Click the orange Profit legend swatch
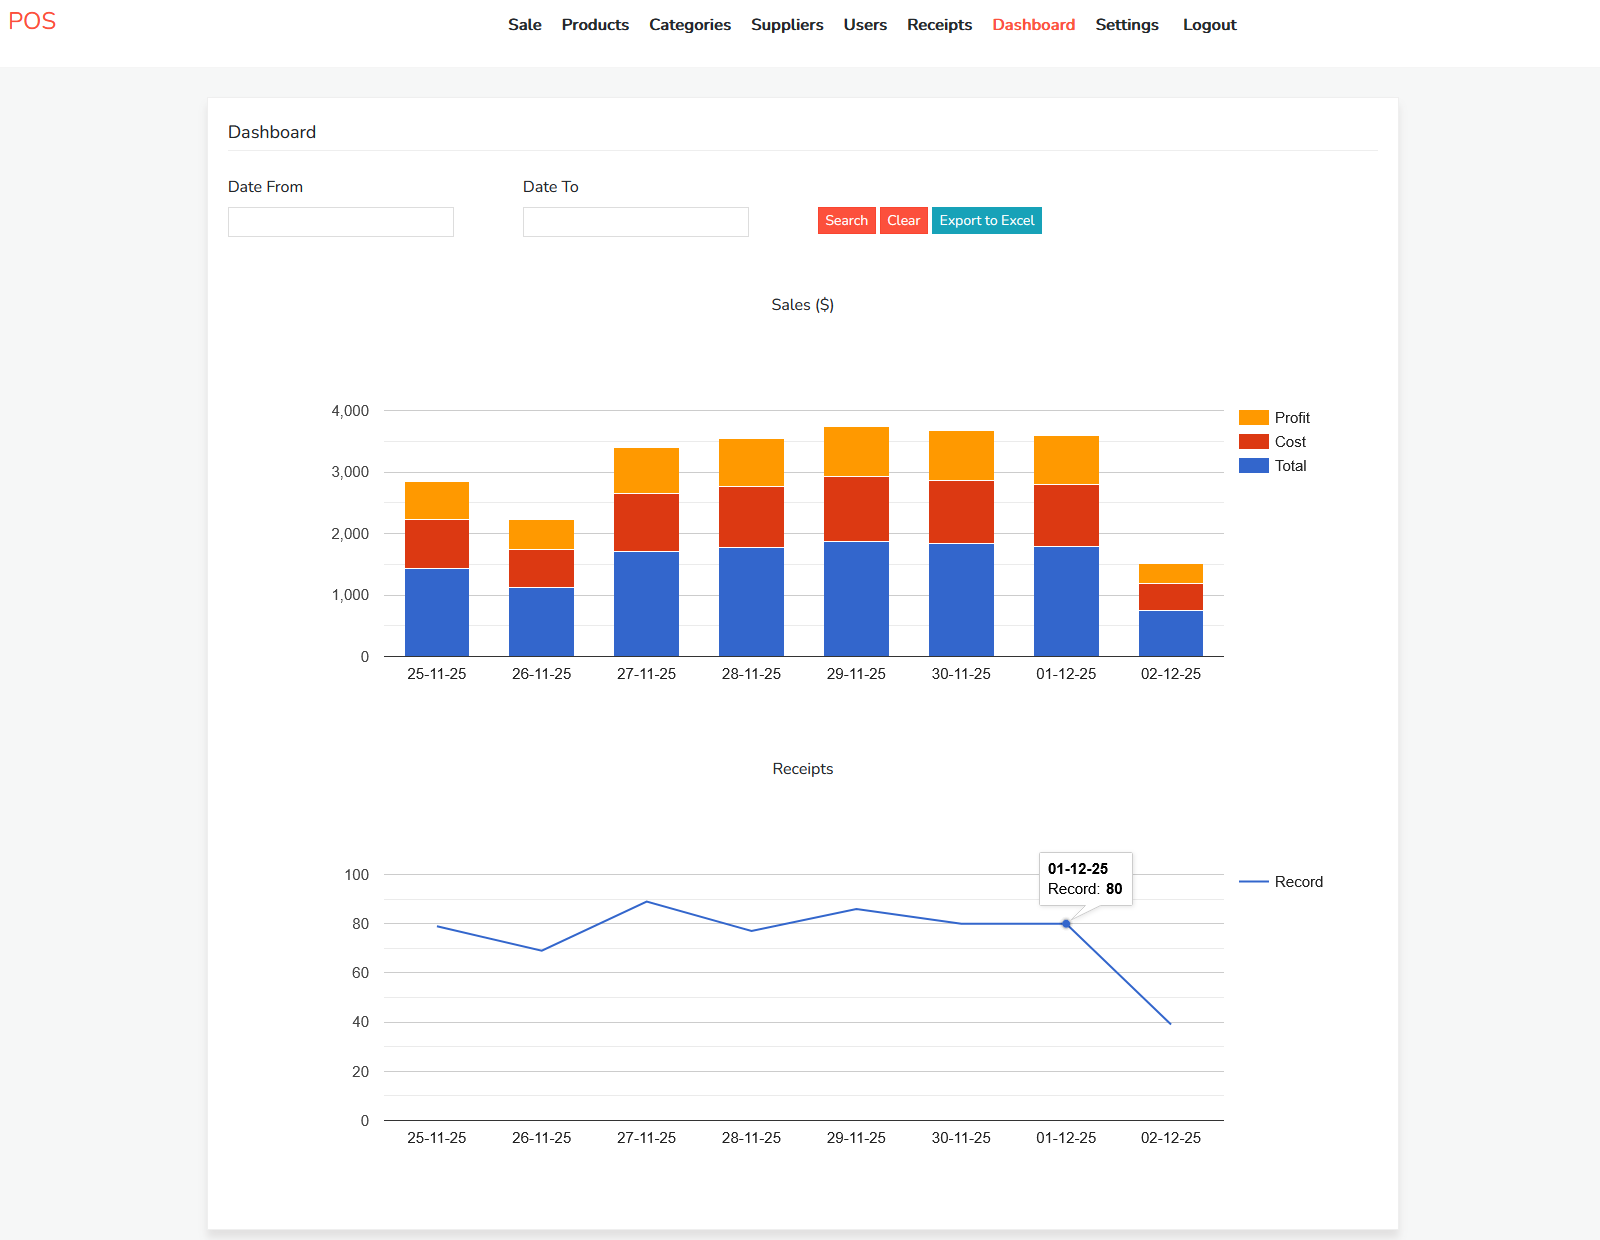The width and height of the screenshot is (1600, 1240). (1253, 418)
